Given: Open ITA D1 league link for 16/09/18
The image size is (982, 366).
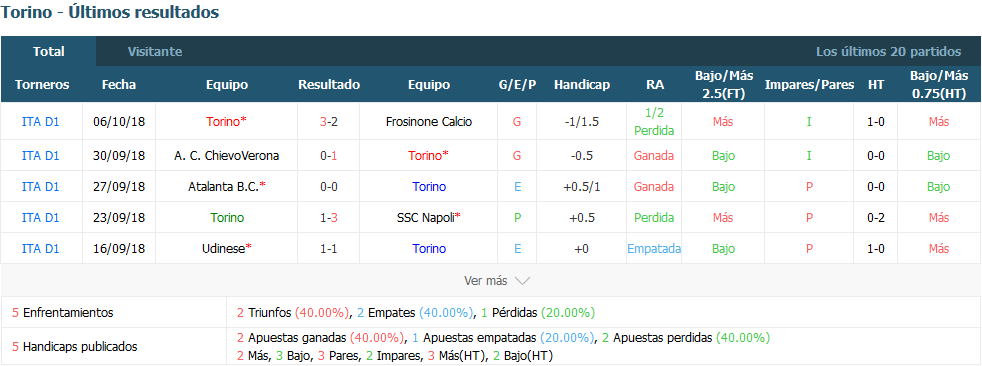Looking at the screenshot, I should tap(41, 249).
